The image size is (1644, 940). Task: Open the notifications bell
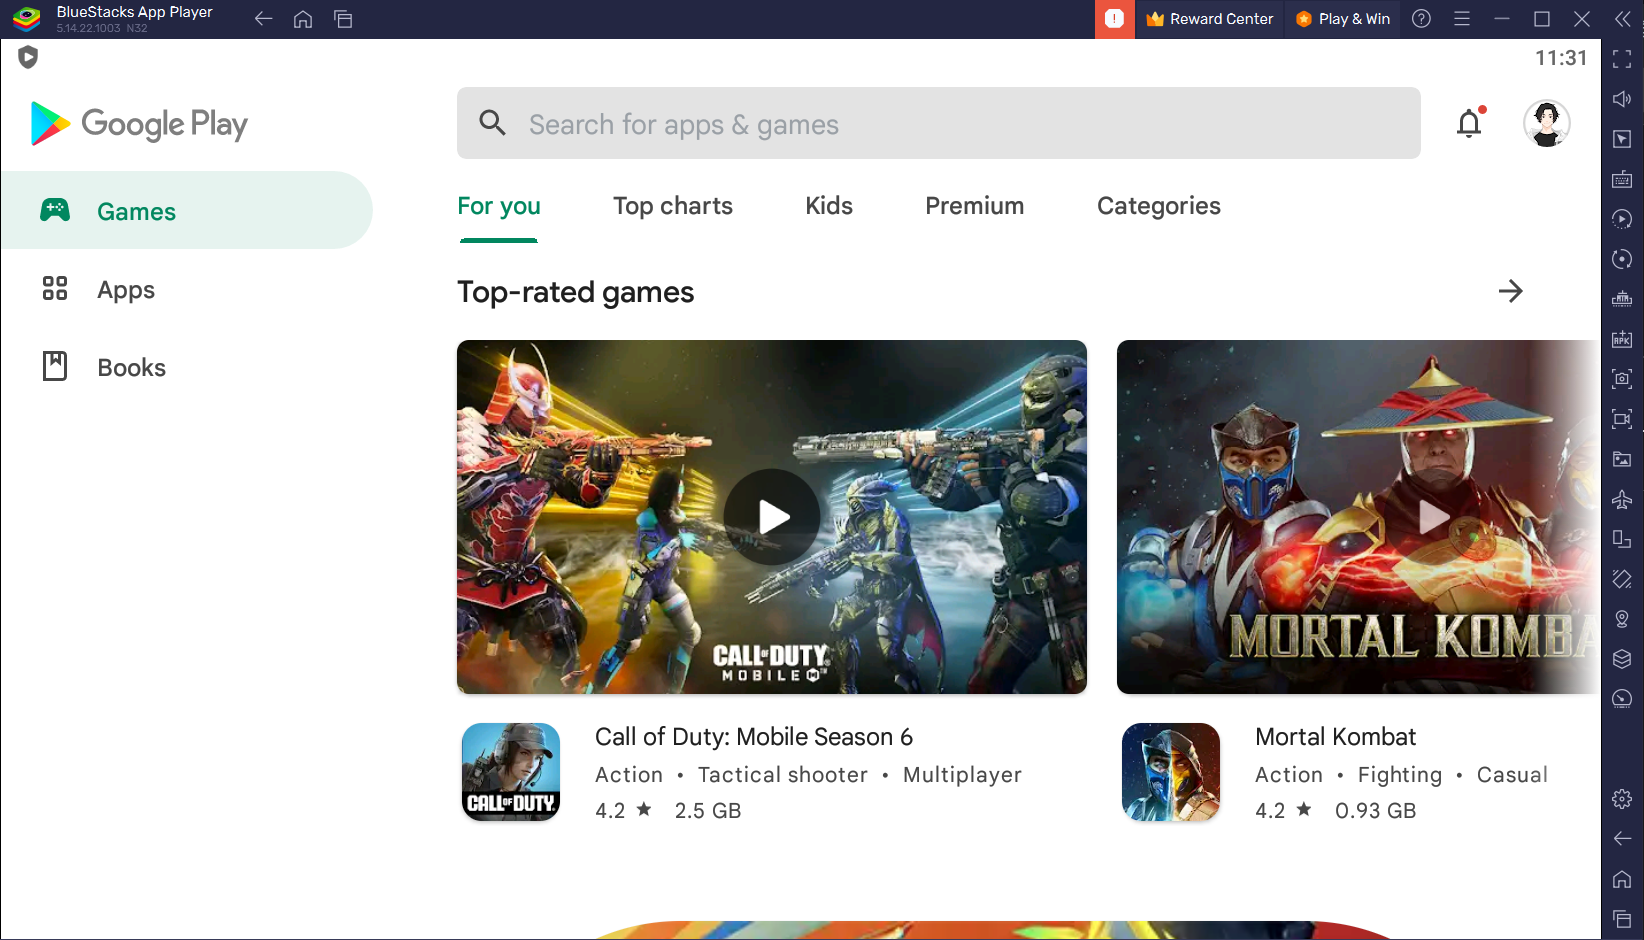[x=1469, y=123]
